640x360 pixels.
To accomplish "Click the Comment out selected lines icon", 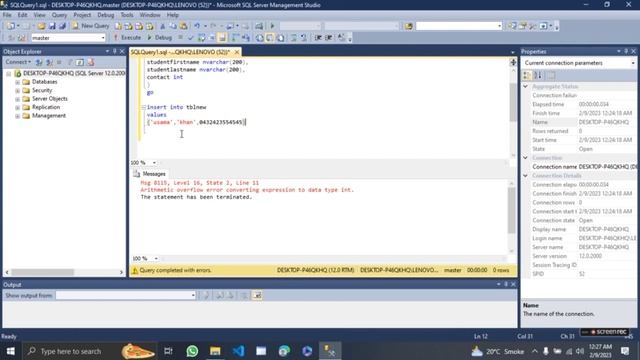I will pos(293,38).
